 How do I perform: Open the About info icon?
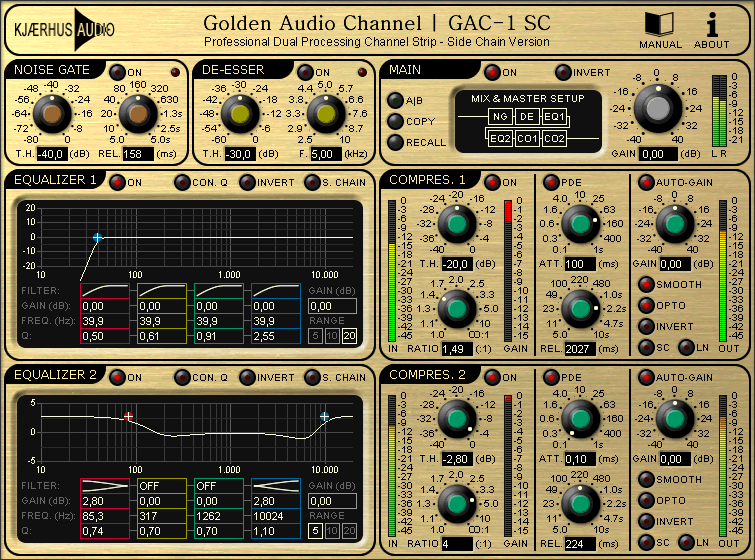pos(712,25)
